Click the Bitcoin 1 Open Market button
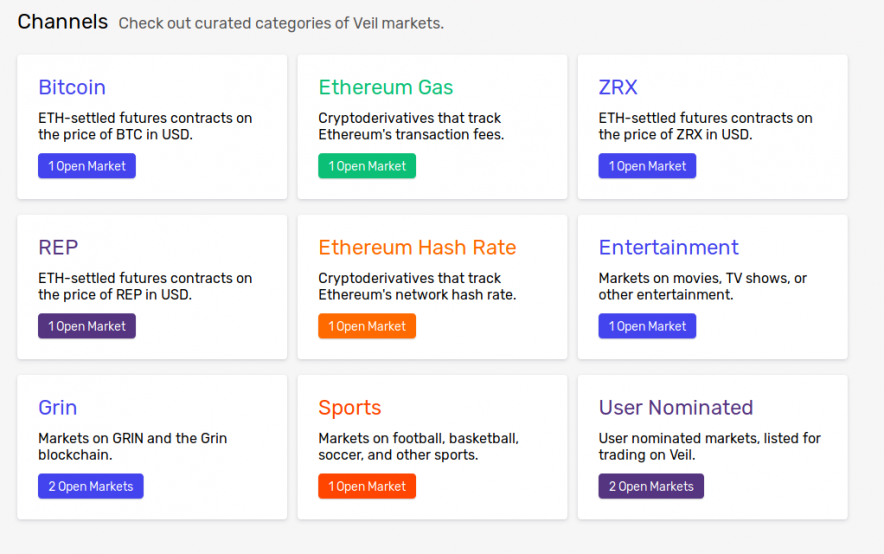 pyautogui.click(x=87, y=166)
